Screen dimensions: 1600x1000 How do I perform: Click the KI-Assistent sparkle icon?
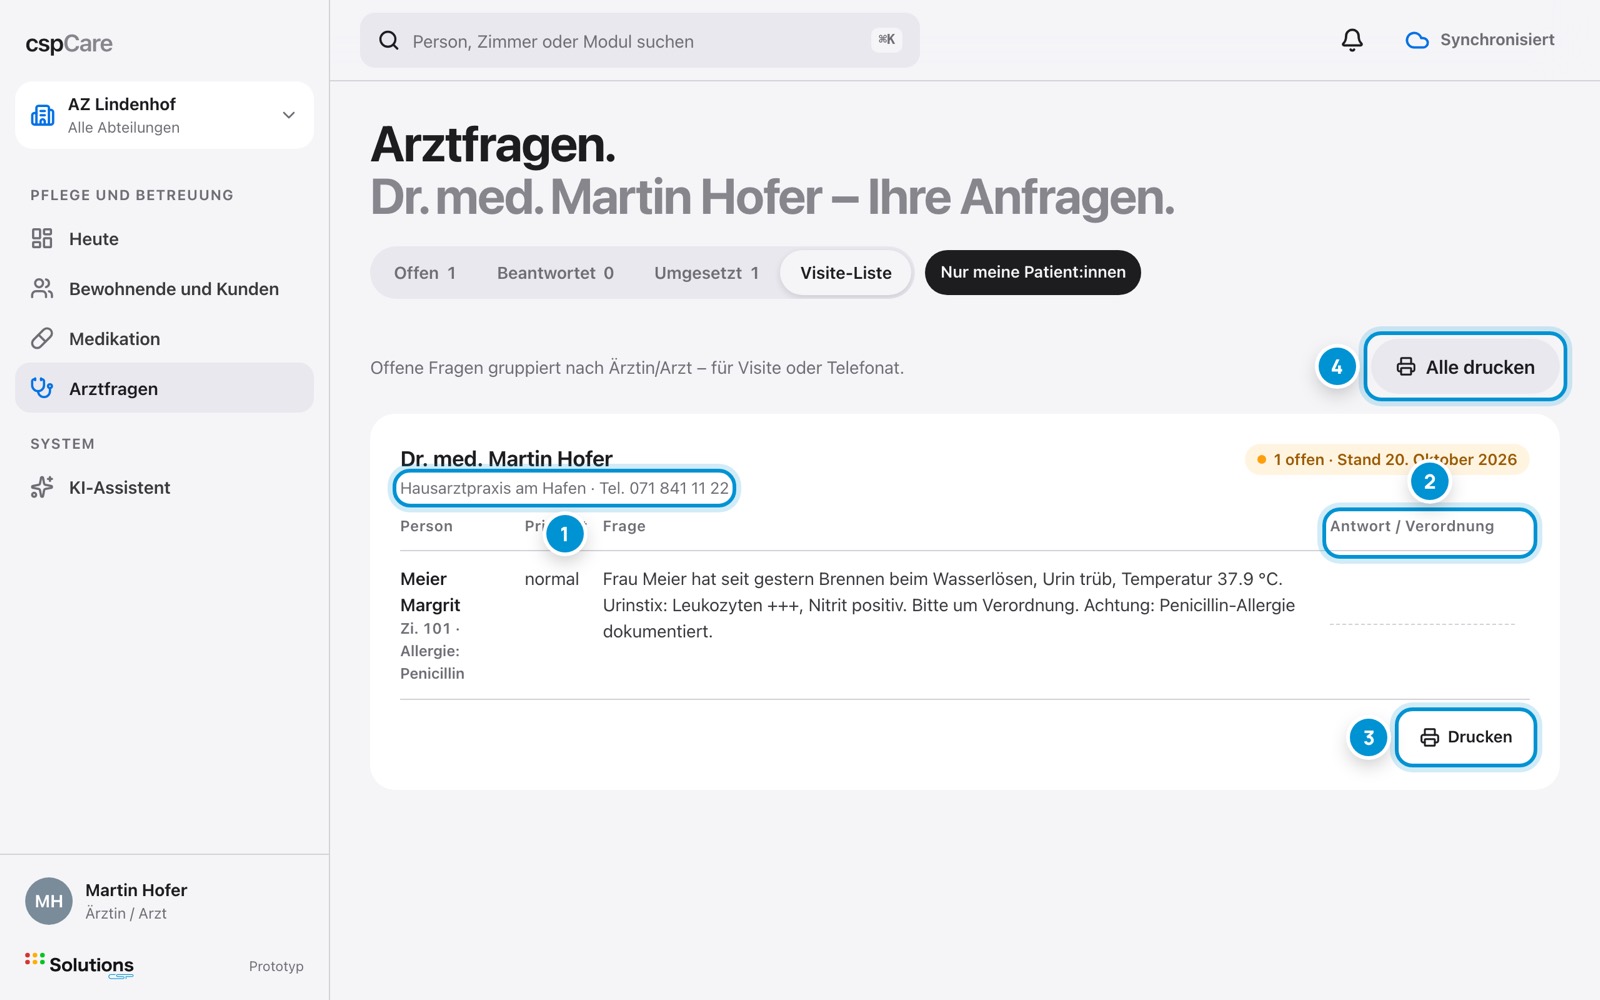(x=42, y=487)
